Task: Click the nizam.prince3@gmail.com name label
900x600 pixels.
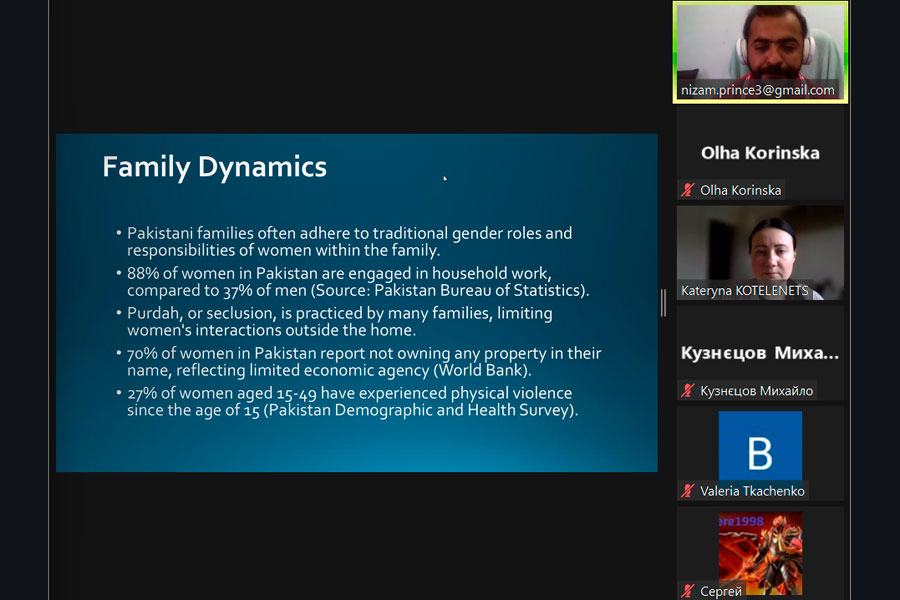Action: click(757, 90)
